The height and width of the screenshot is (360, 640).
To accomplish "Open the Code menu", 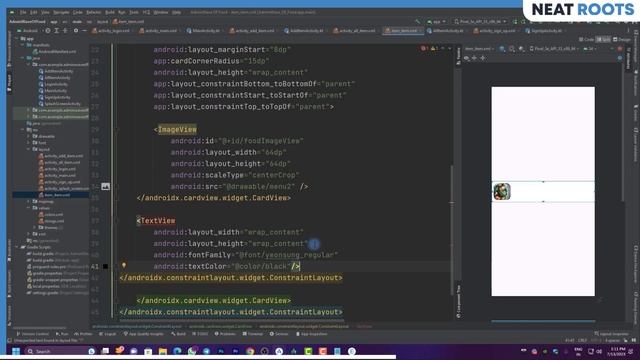I will pos(78,12).
